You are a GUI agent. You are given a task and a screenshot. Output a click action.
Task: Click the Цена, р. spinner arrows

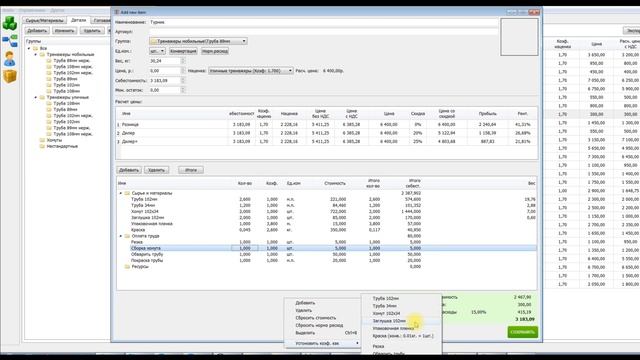coord(183,71)
